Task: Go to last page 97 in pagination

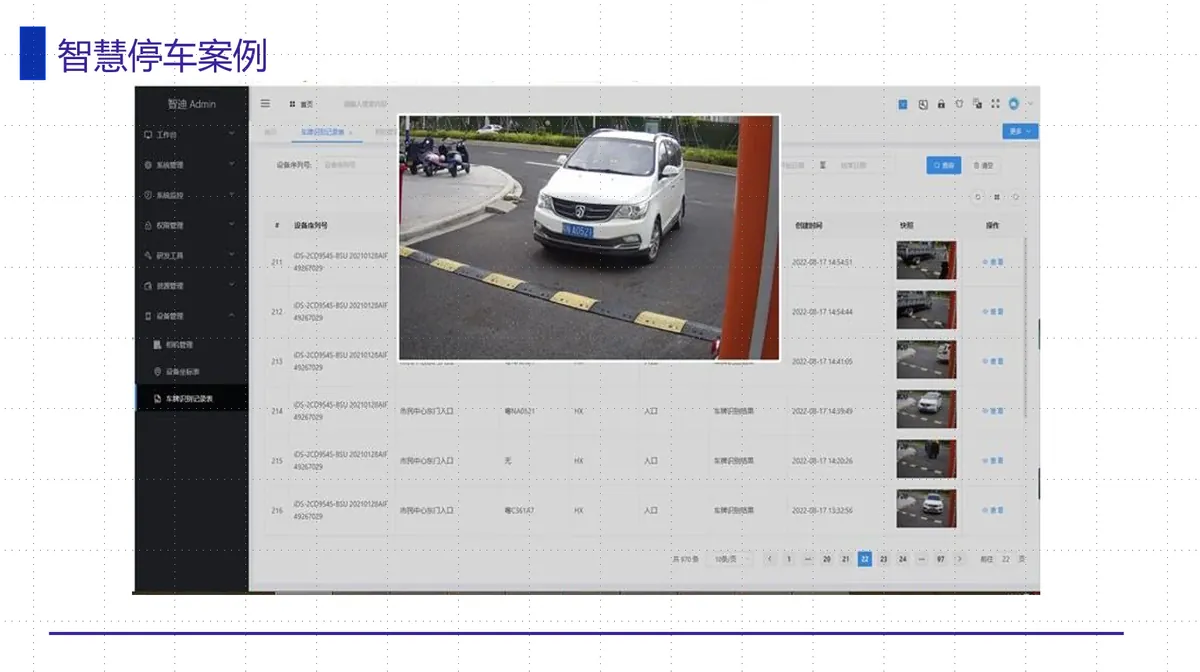Action: click(940, 559)
